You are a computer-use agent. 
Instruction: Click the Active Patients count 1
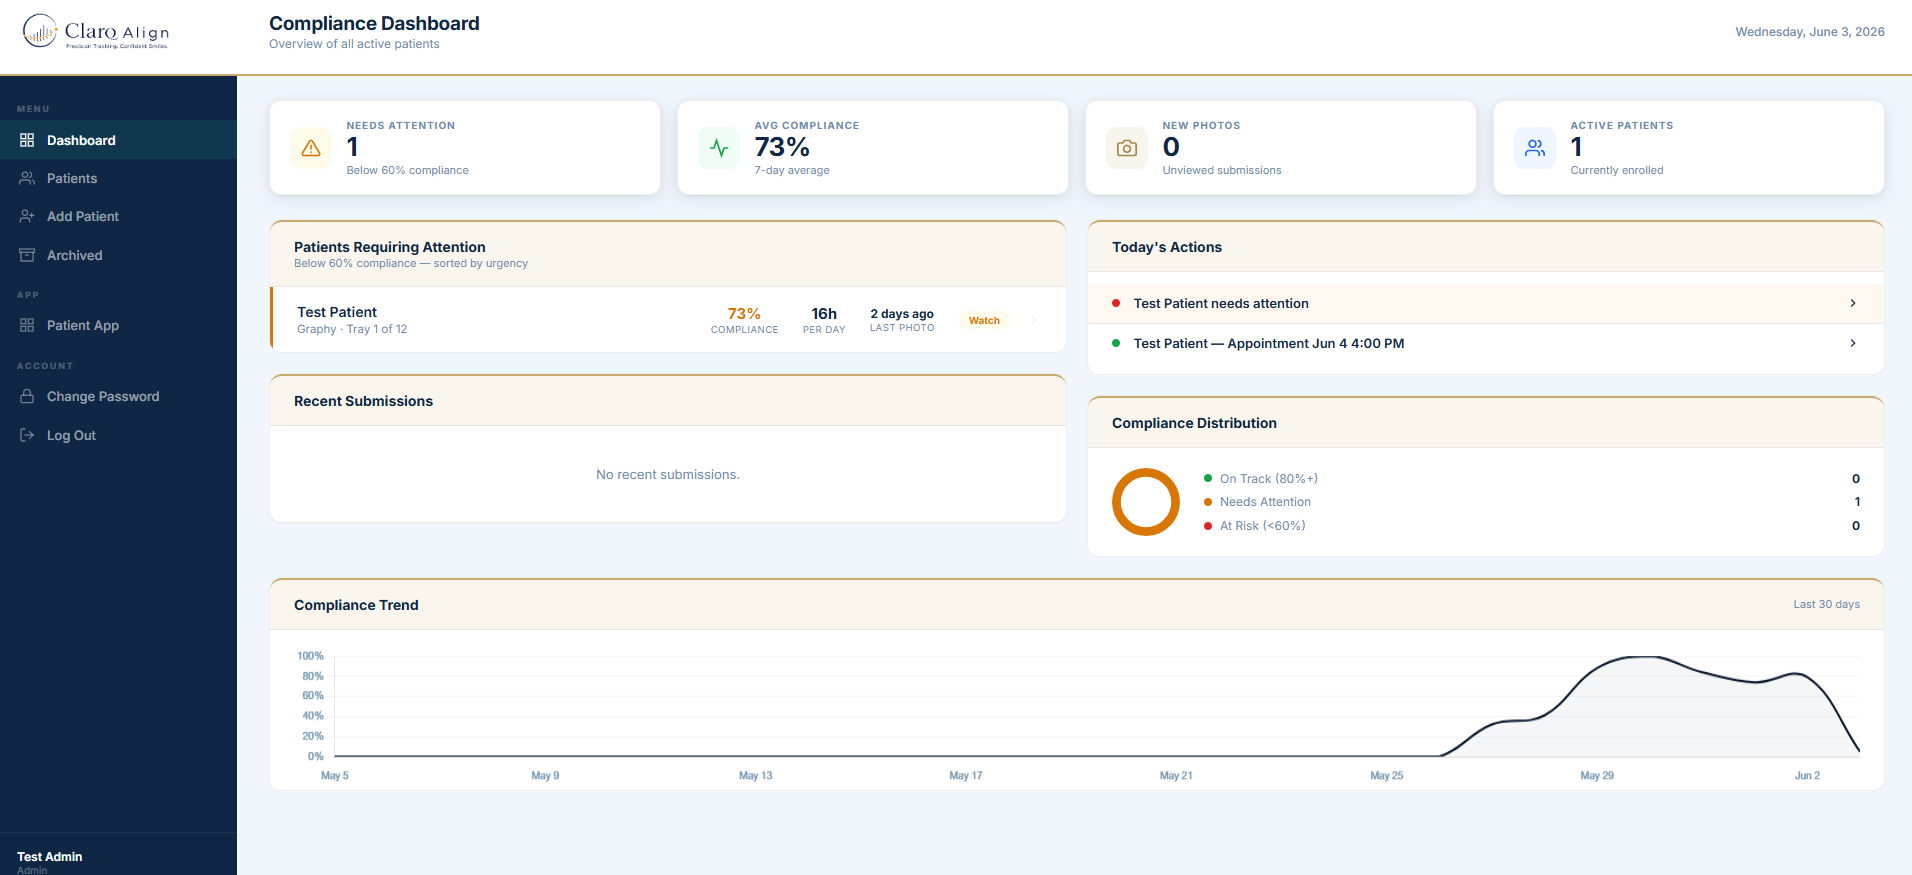click(1576, 147)
